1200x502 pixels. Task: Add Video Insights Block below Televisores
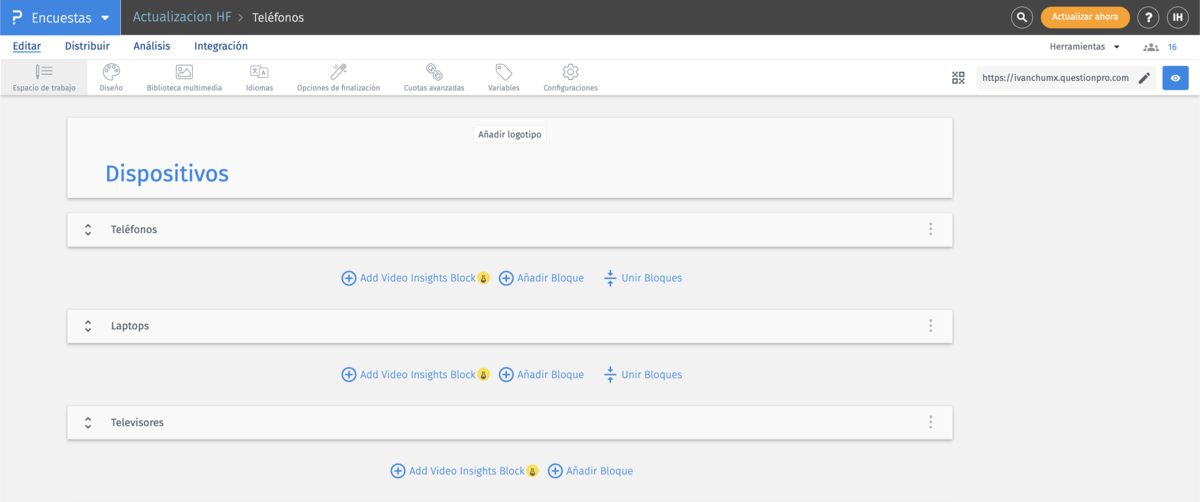[464, 471]
